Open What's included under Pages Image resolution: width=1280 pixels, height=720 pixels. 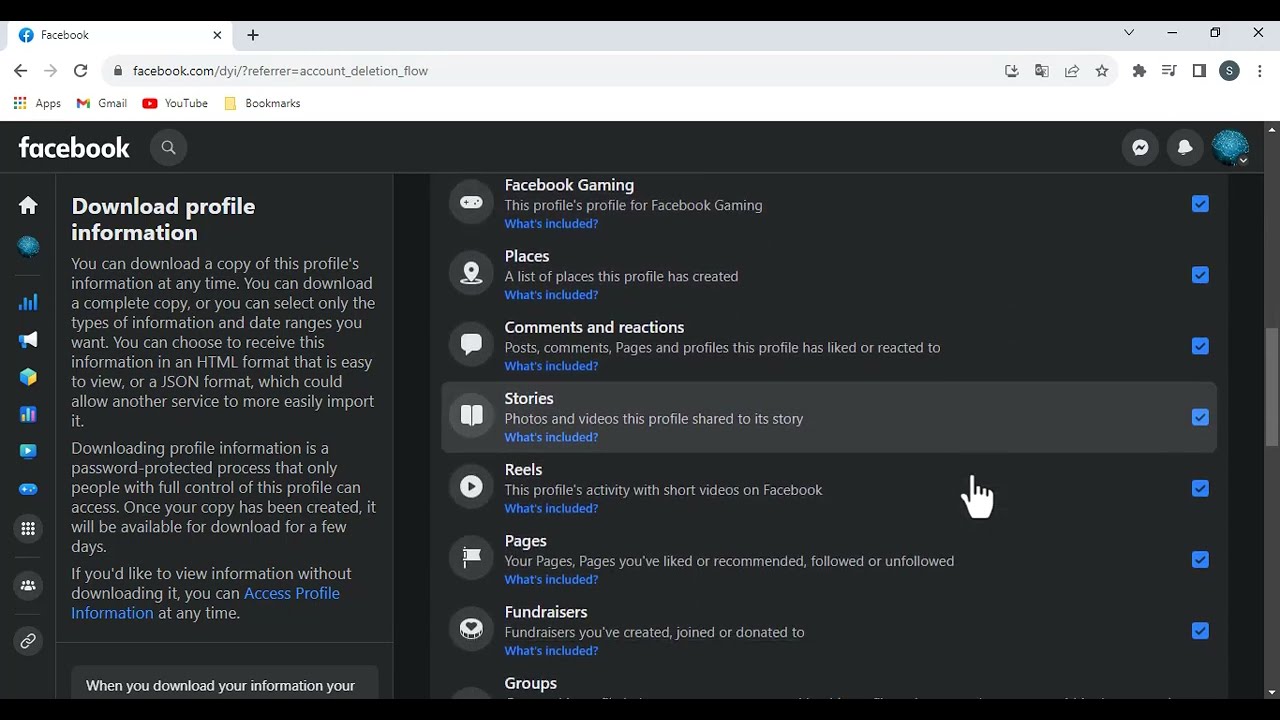[551, 579]
